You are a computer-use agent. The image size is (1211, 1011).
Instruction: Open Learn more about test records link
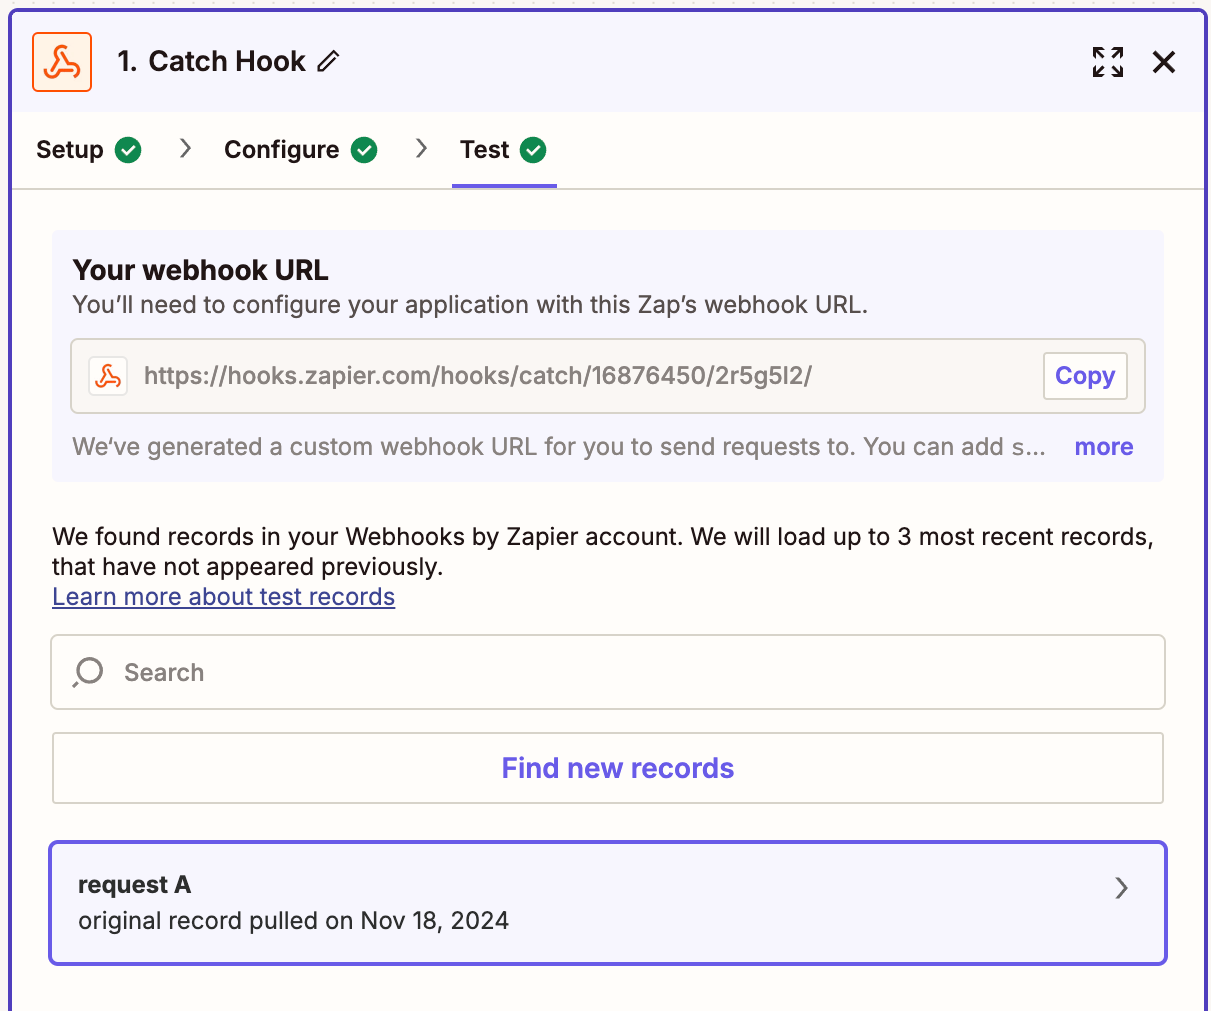(224, 597)
